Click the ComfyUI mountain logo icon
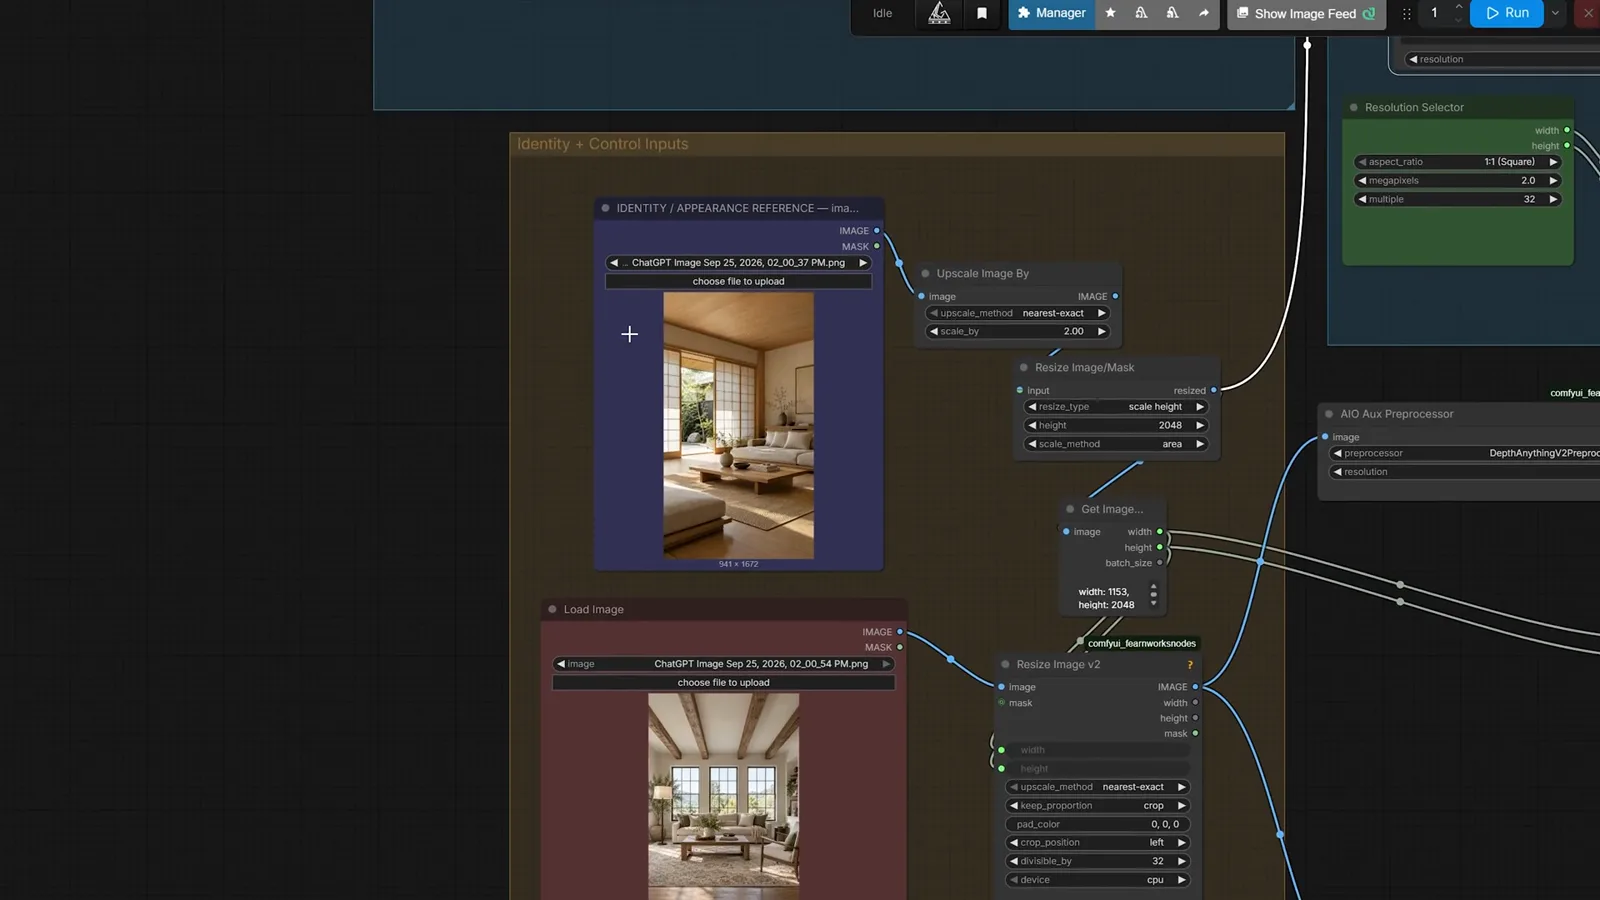The width and height of the screenshot is (1600, 900). click(939, 13)
